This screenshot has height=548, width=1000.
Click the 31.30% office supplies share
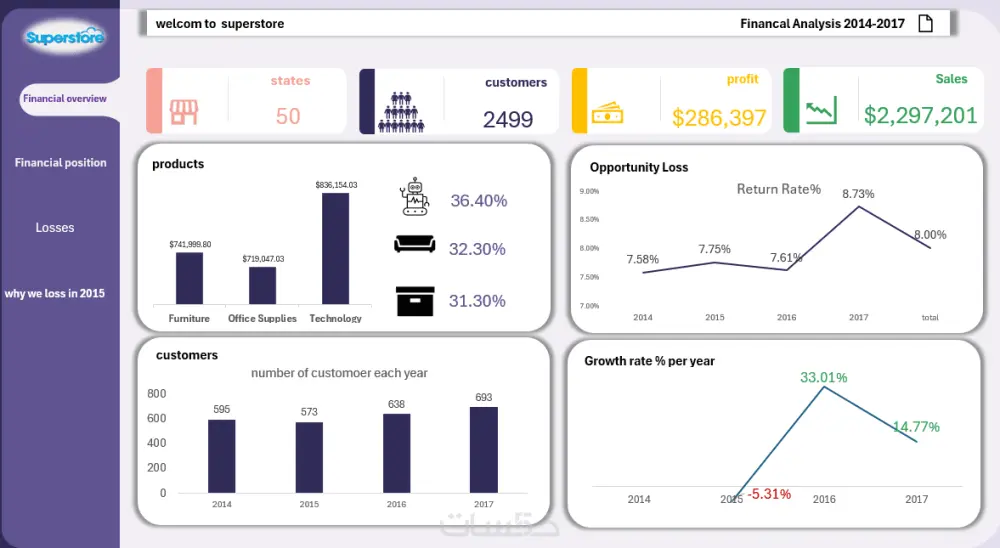(x=477, y=300)
